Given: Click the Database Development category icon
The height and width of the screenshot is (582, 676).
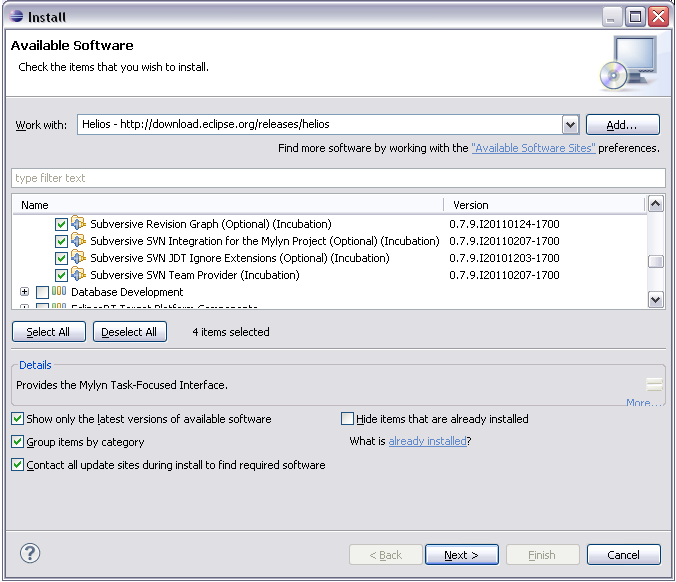Looking at the screenshot, I should pos(59,291).
